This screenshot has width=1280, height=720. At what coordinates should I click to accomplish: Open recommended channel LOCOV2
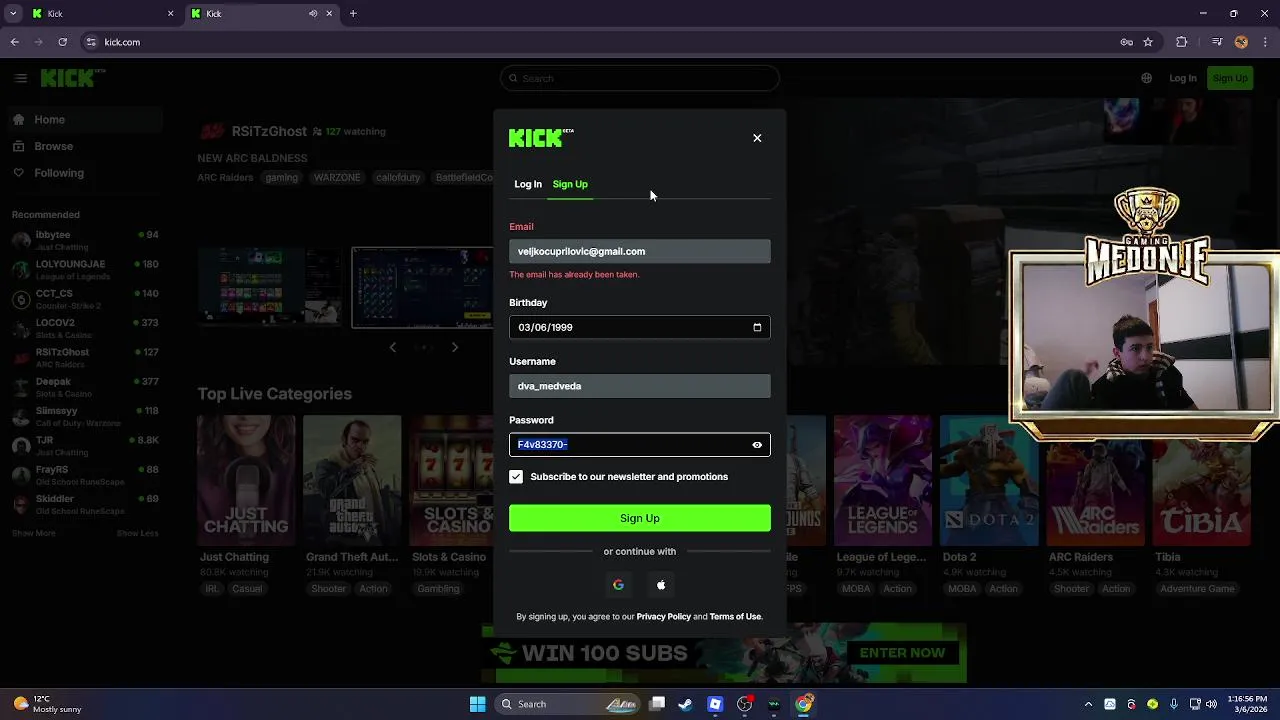(x=84, y=328)
